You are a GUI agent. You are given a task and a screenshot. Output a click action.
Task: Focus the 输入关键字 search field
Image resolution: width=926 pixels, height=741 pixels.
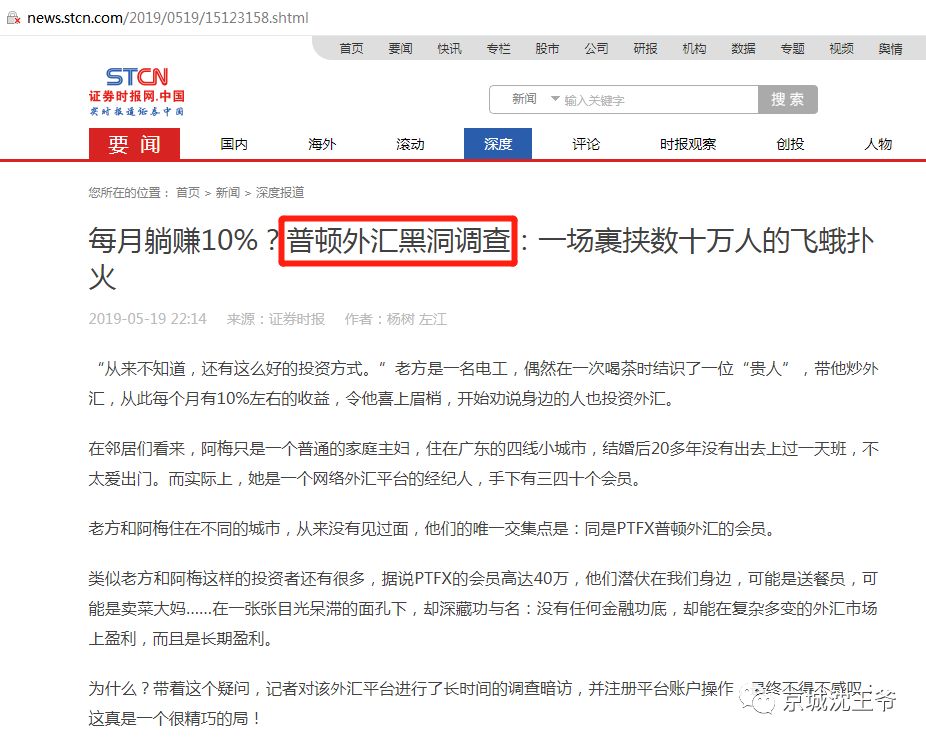coord(658,100)
